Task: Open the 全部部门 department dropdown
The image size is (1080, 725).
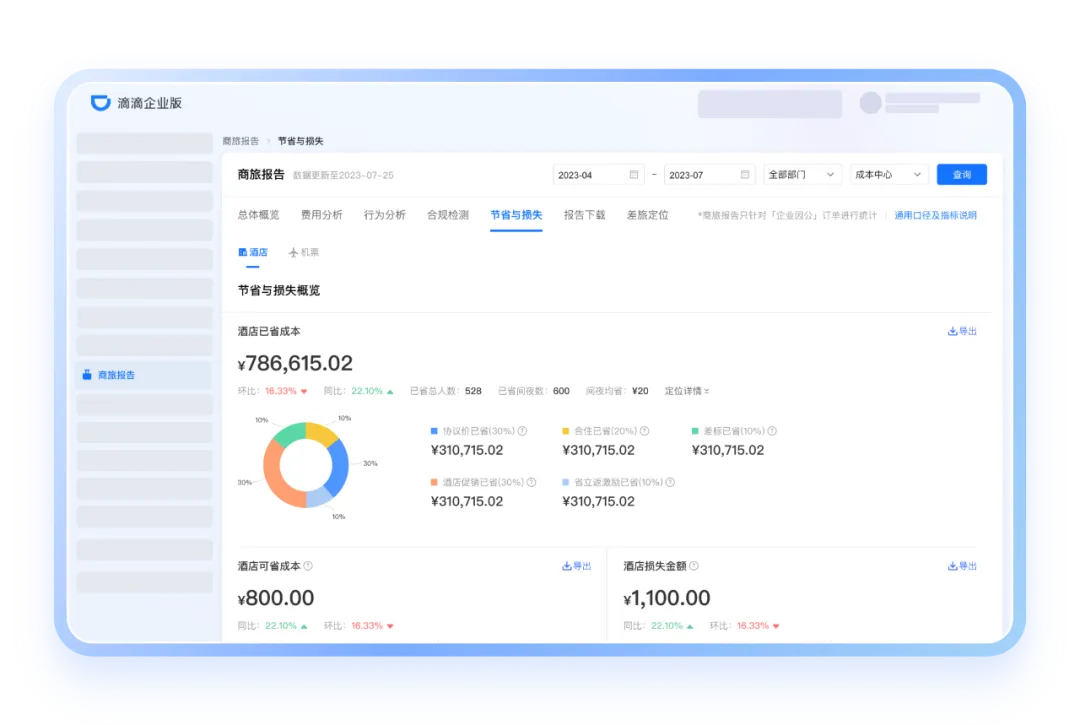Action: coord(802,175)
